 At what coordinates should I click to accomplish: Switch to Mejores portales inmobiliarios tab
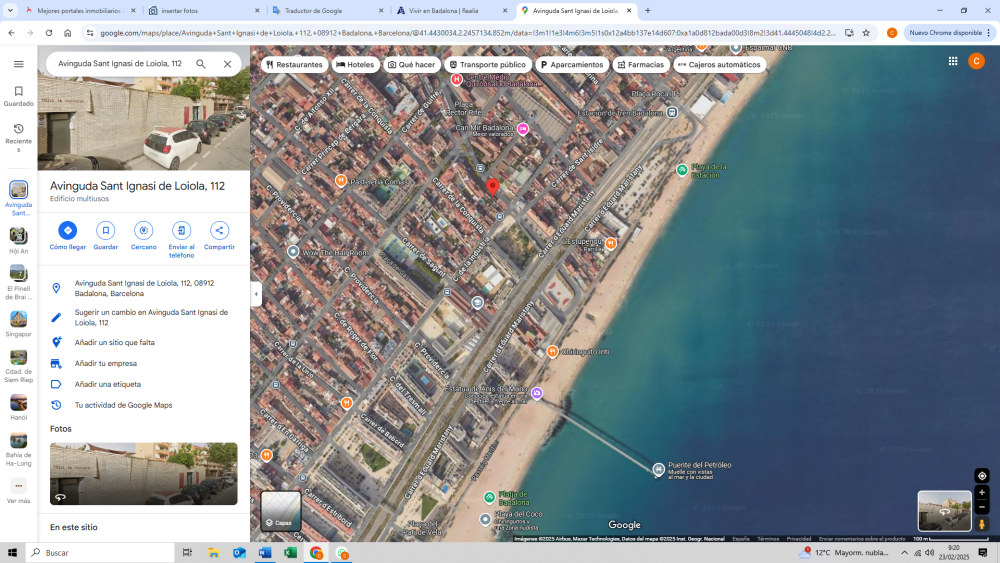coord(80,11)
